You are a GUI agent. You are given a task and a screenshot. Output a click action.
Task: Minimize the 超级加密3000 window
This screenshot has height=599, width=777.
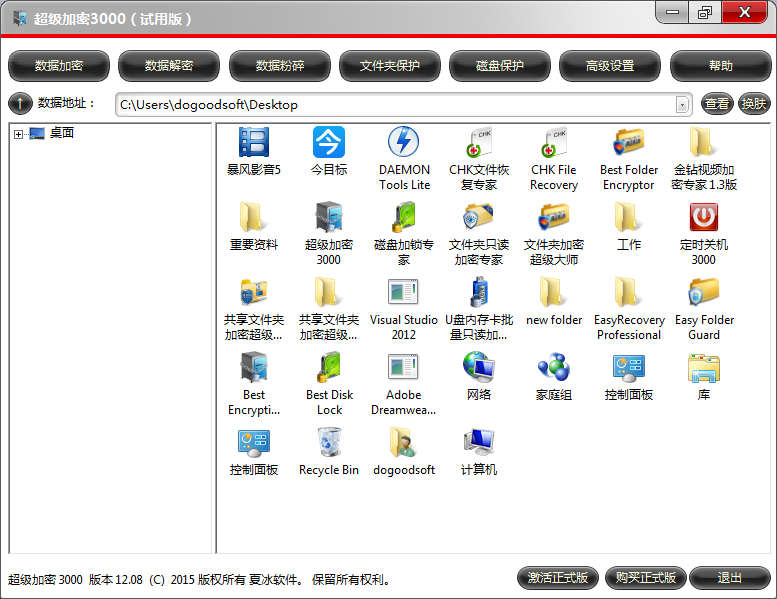tap(672, 12)
